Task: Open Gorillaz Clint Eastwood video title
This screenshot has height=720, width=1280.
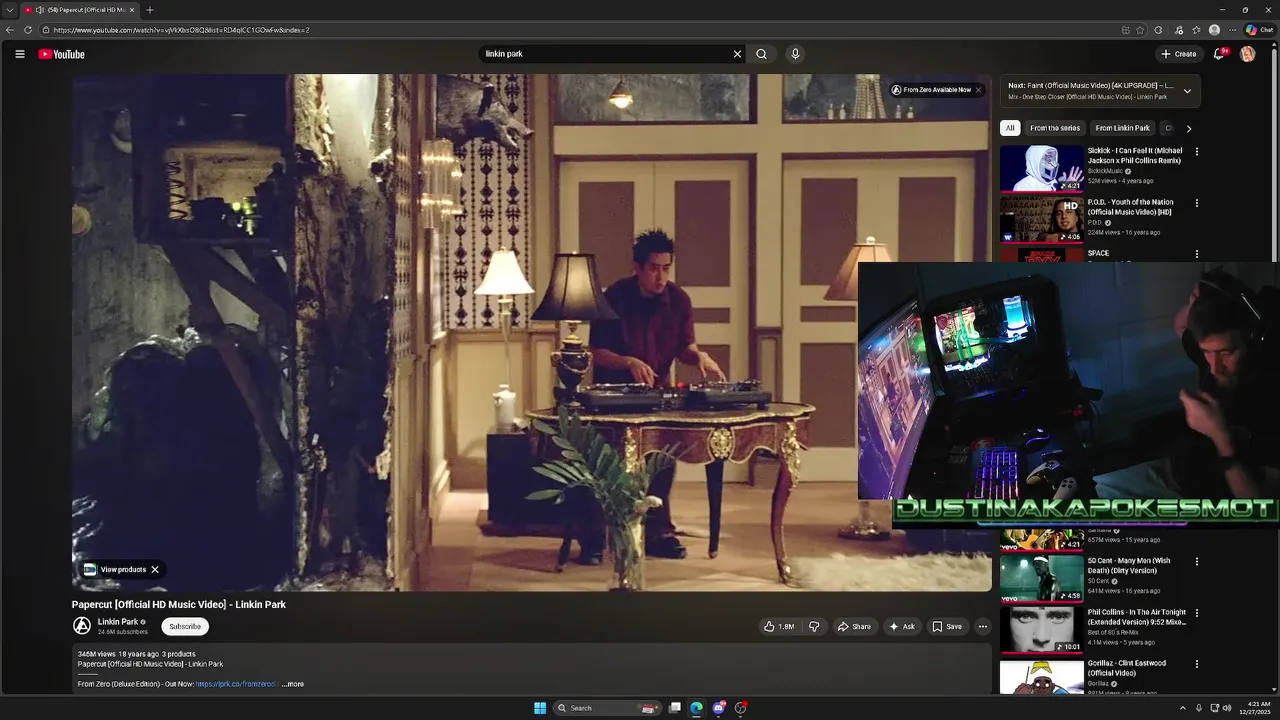Action: click(1127, 668)
